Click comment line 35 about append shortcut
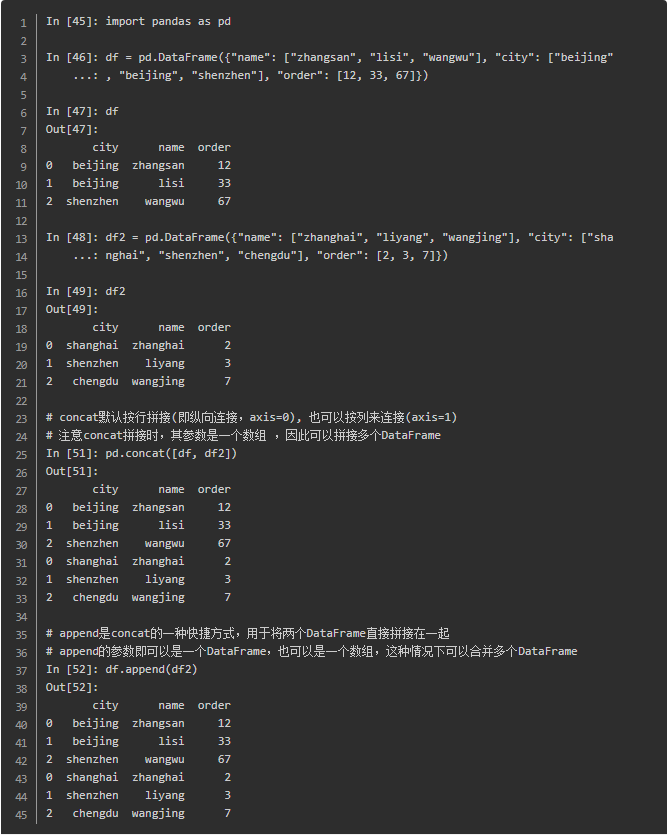Viewport: 669px width, 835px height. (x=248, y=633)
